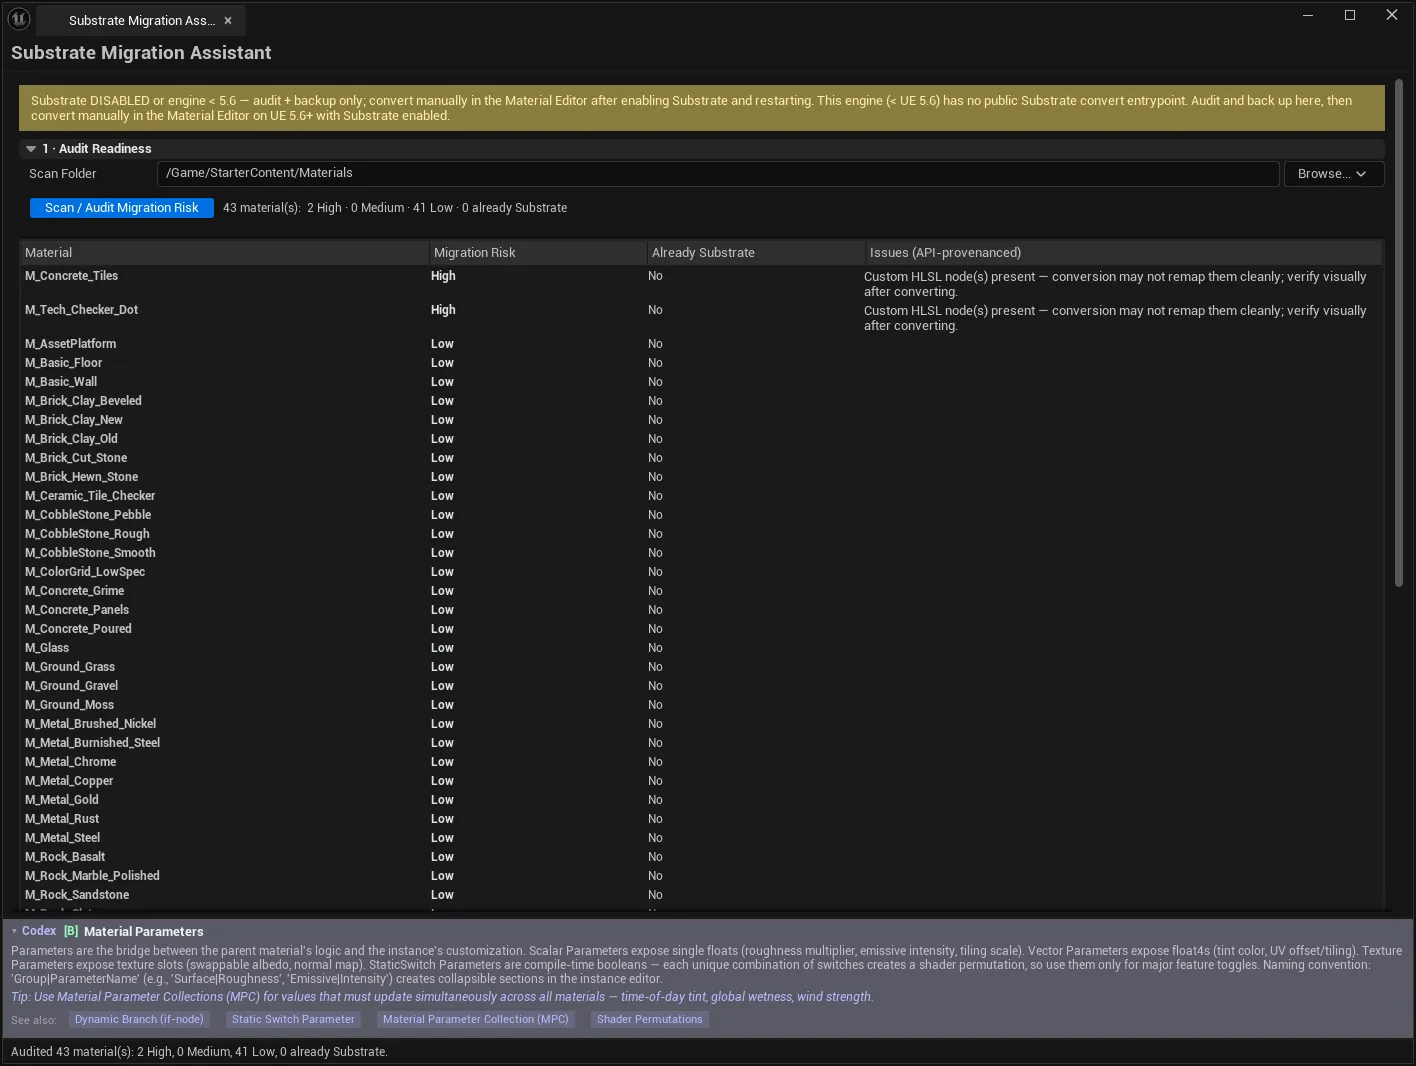Close the Substrate Migration Assistant tab
Screen dimensions: 1416x1066
tap(228, 20)
